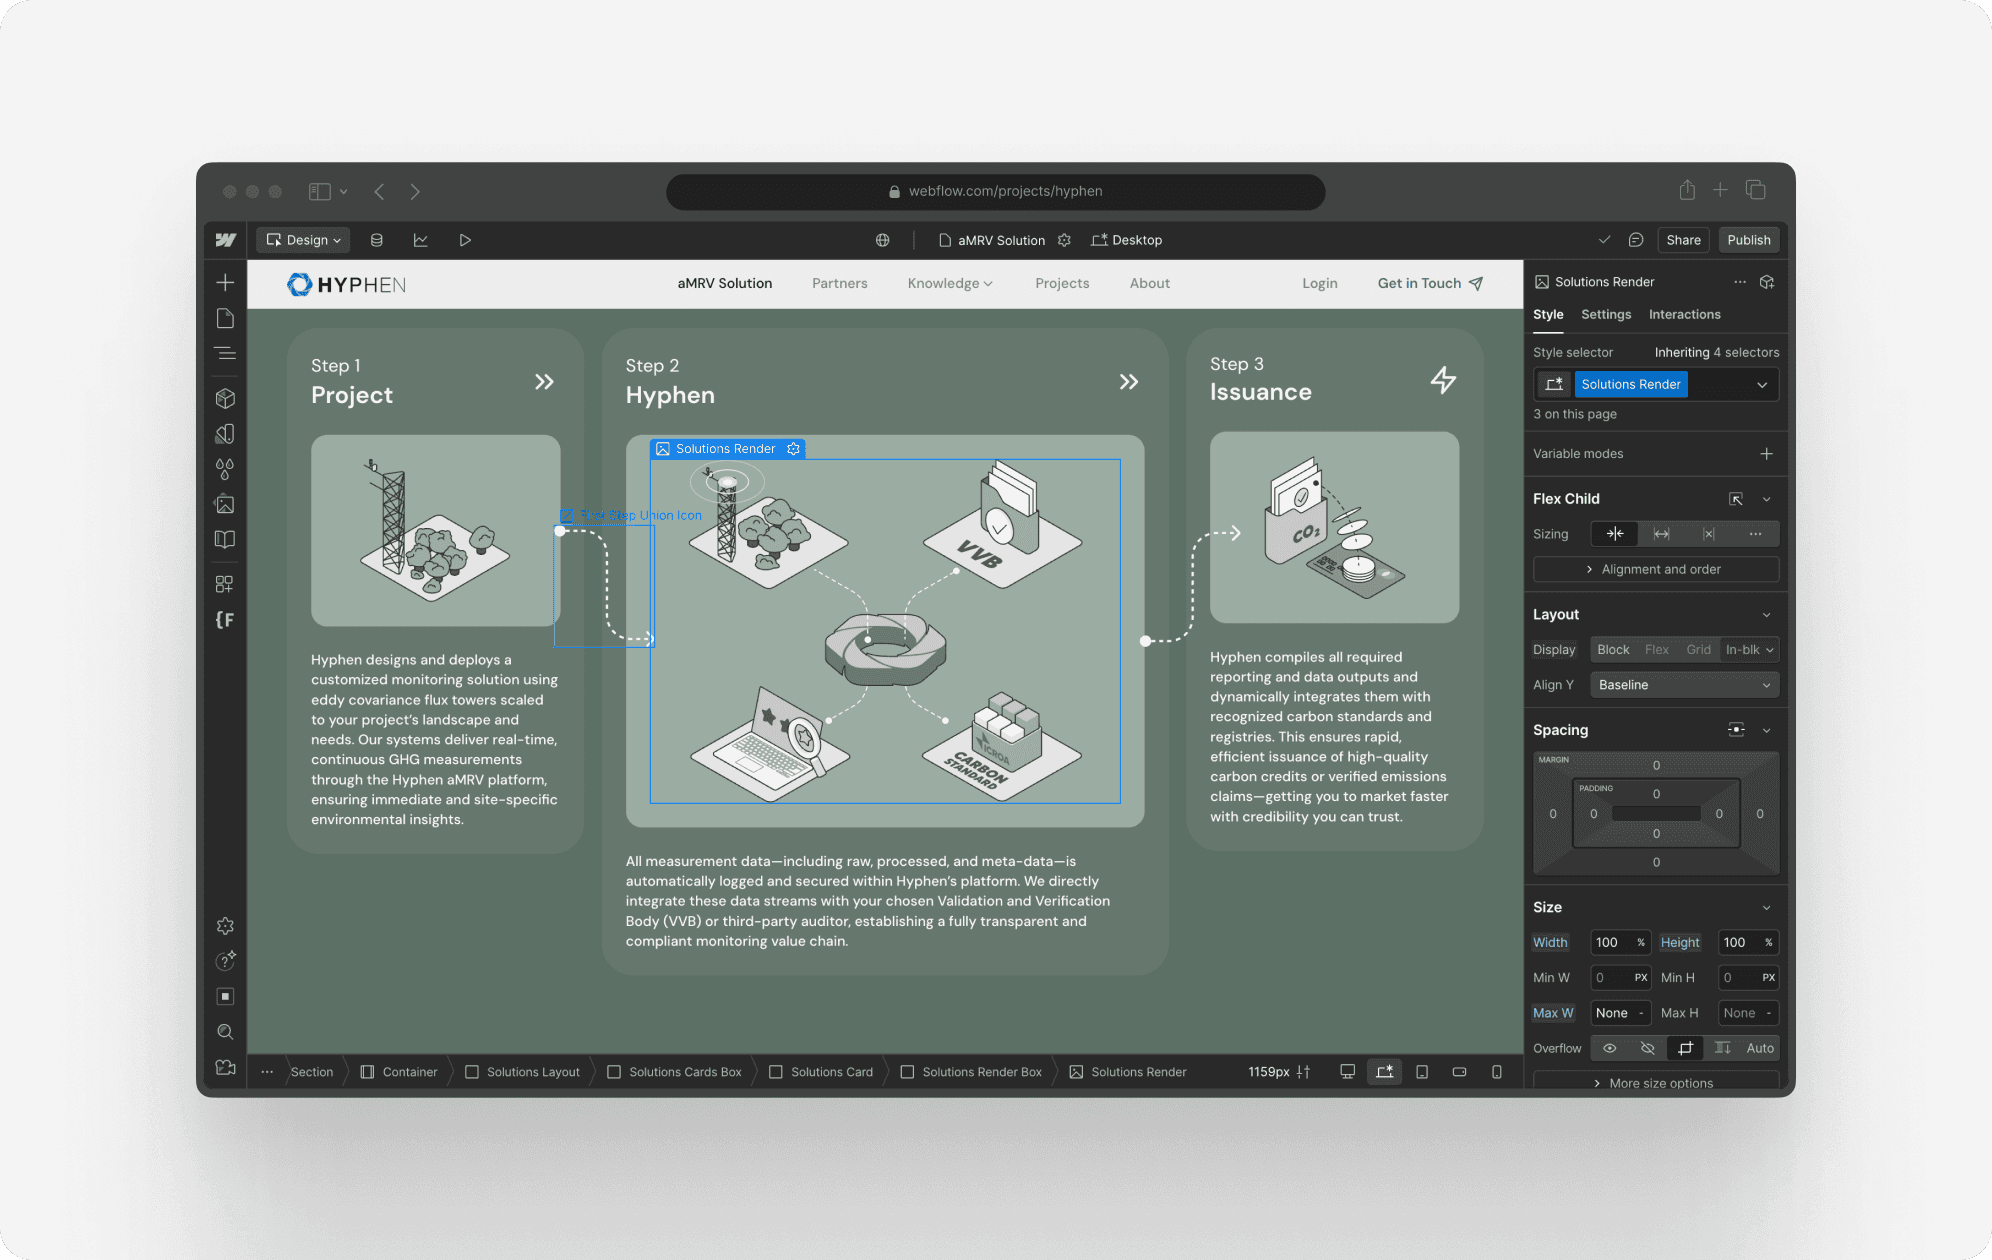Open the Apps grid icon in sidebar
The image size is (1992, 1260).
[x=225, y=584]
